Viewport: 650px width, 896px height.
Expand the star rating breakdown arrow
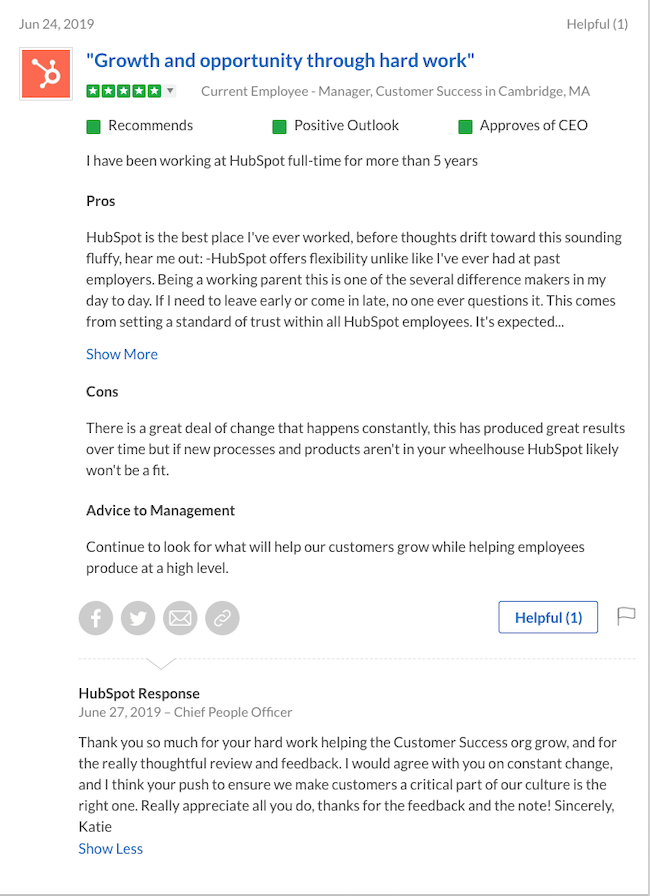[170, 91]
